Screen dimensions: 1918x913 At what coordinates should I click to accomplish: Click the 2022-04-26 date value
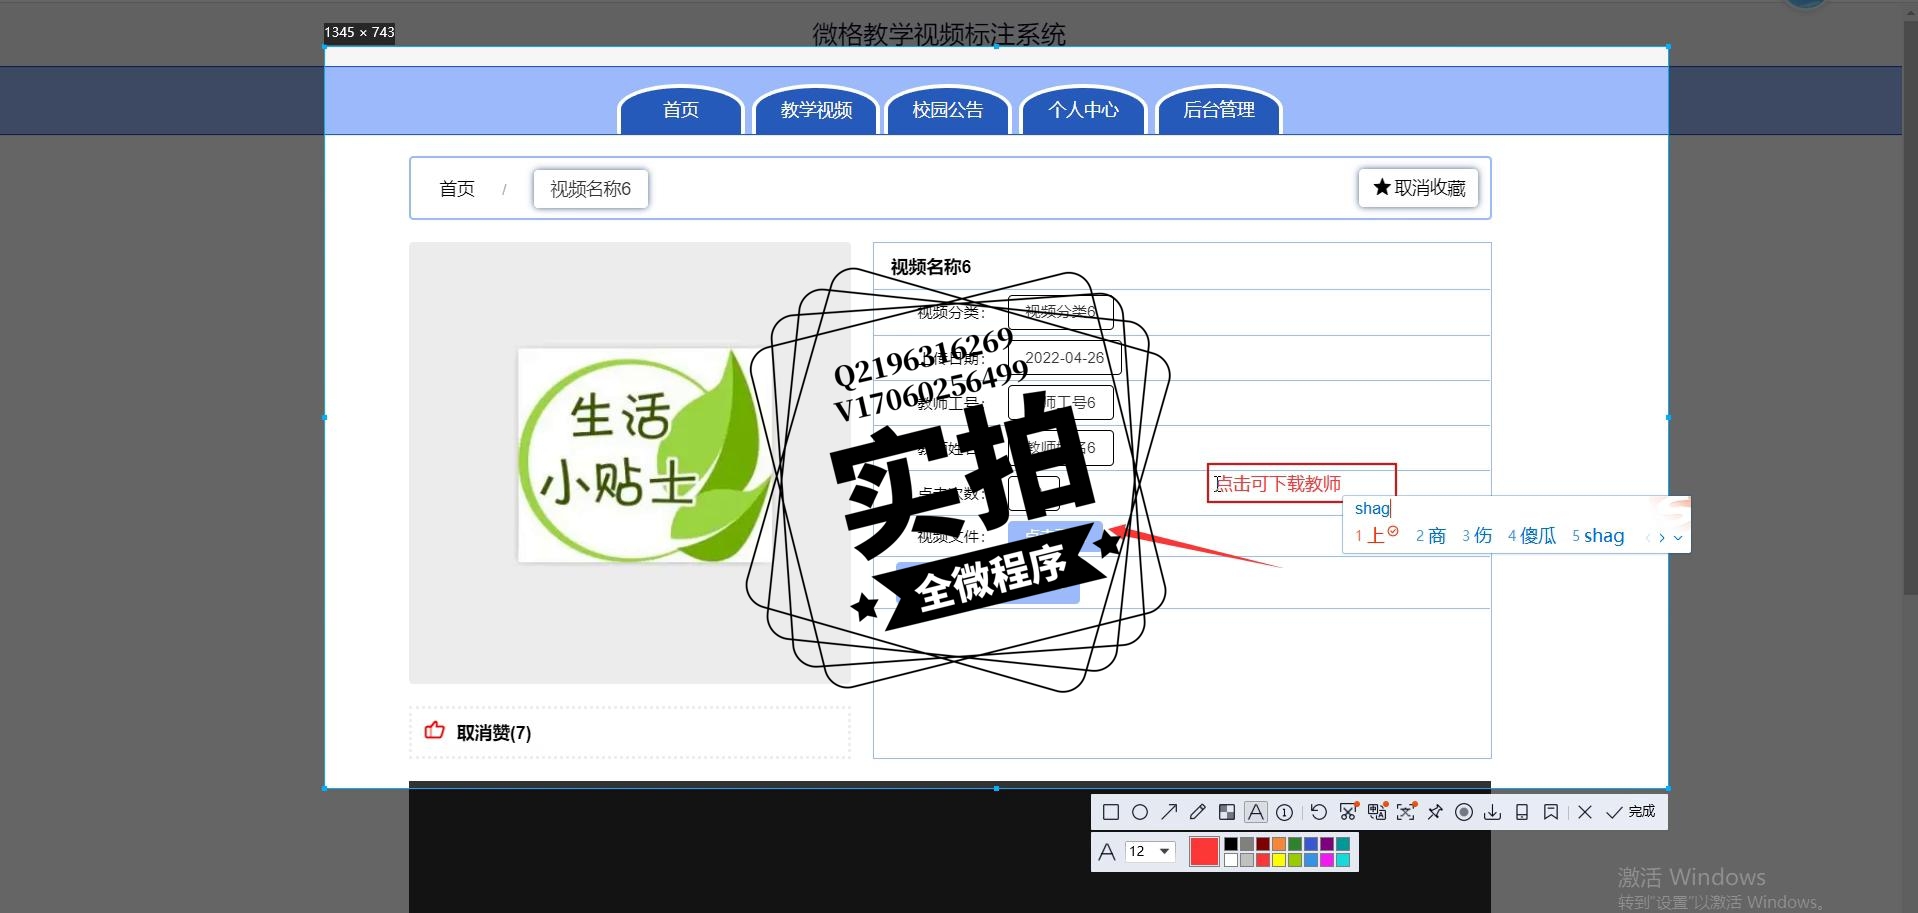(1064, 358)
